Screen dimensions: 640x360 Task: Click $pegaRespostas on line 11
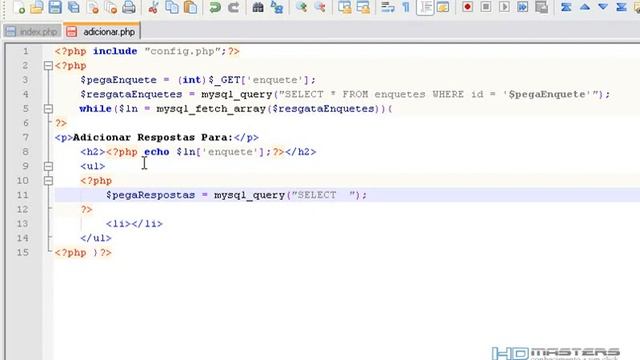coord(151,195)
